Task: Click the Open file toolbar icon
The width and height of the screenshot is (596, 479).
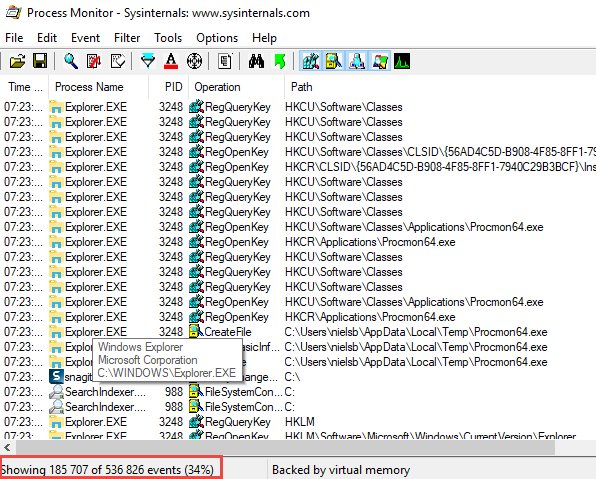Action: click(x=17, y=61)
